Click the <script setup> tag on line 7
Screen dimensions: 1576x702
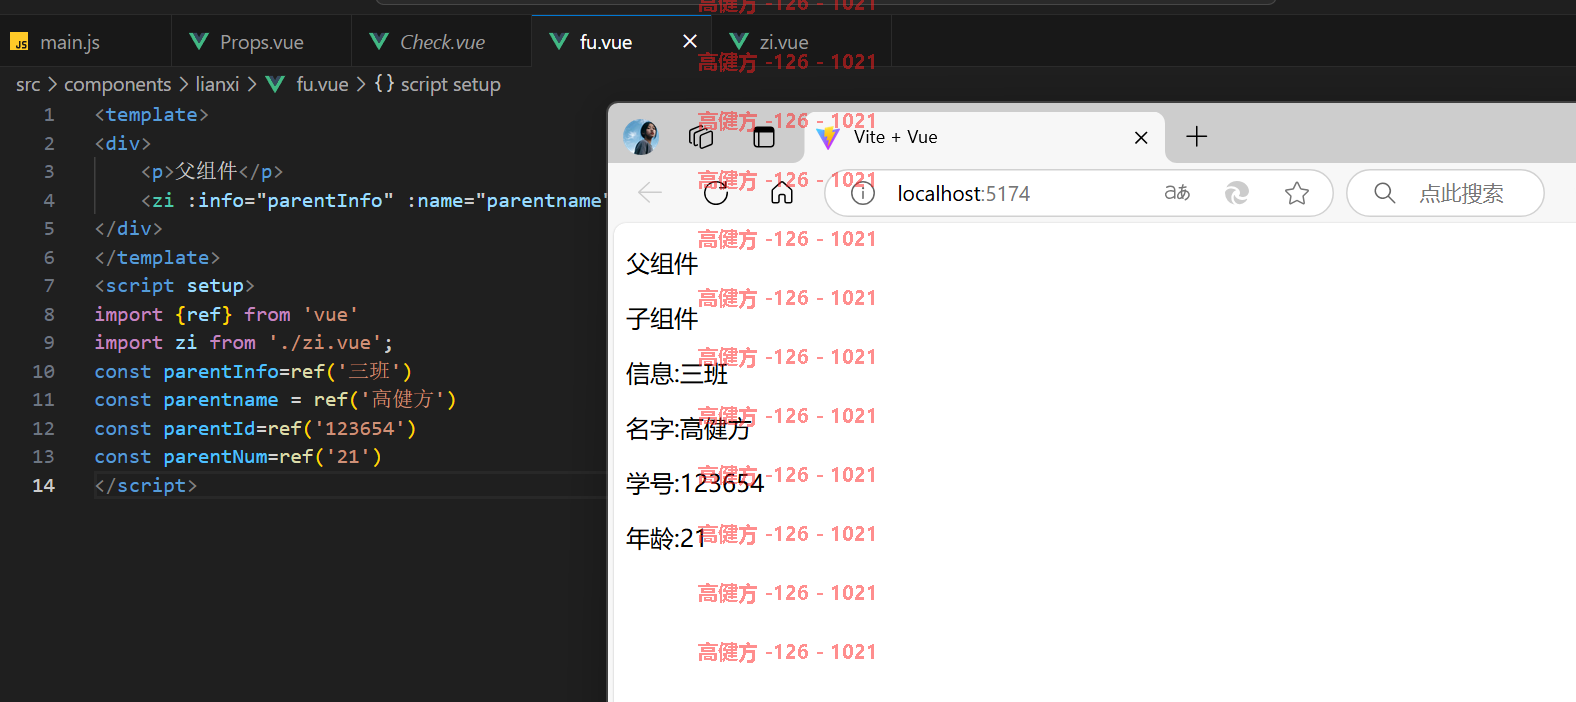175,285
